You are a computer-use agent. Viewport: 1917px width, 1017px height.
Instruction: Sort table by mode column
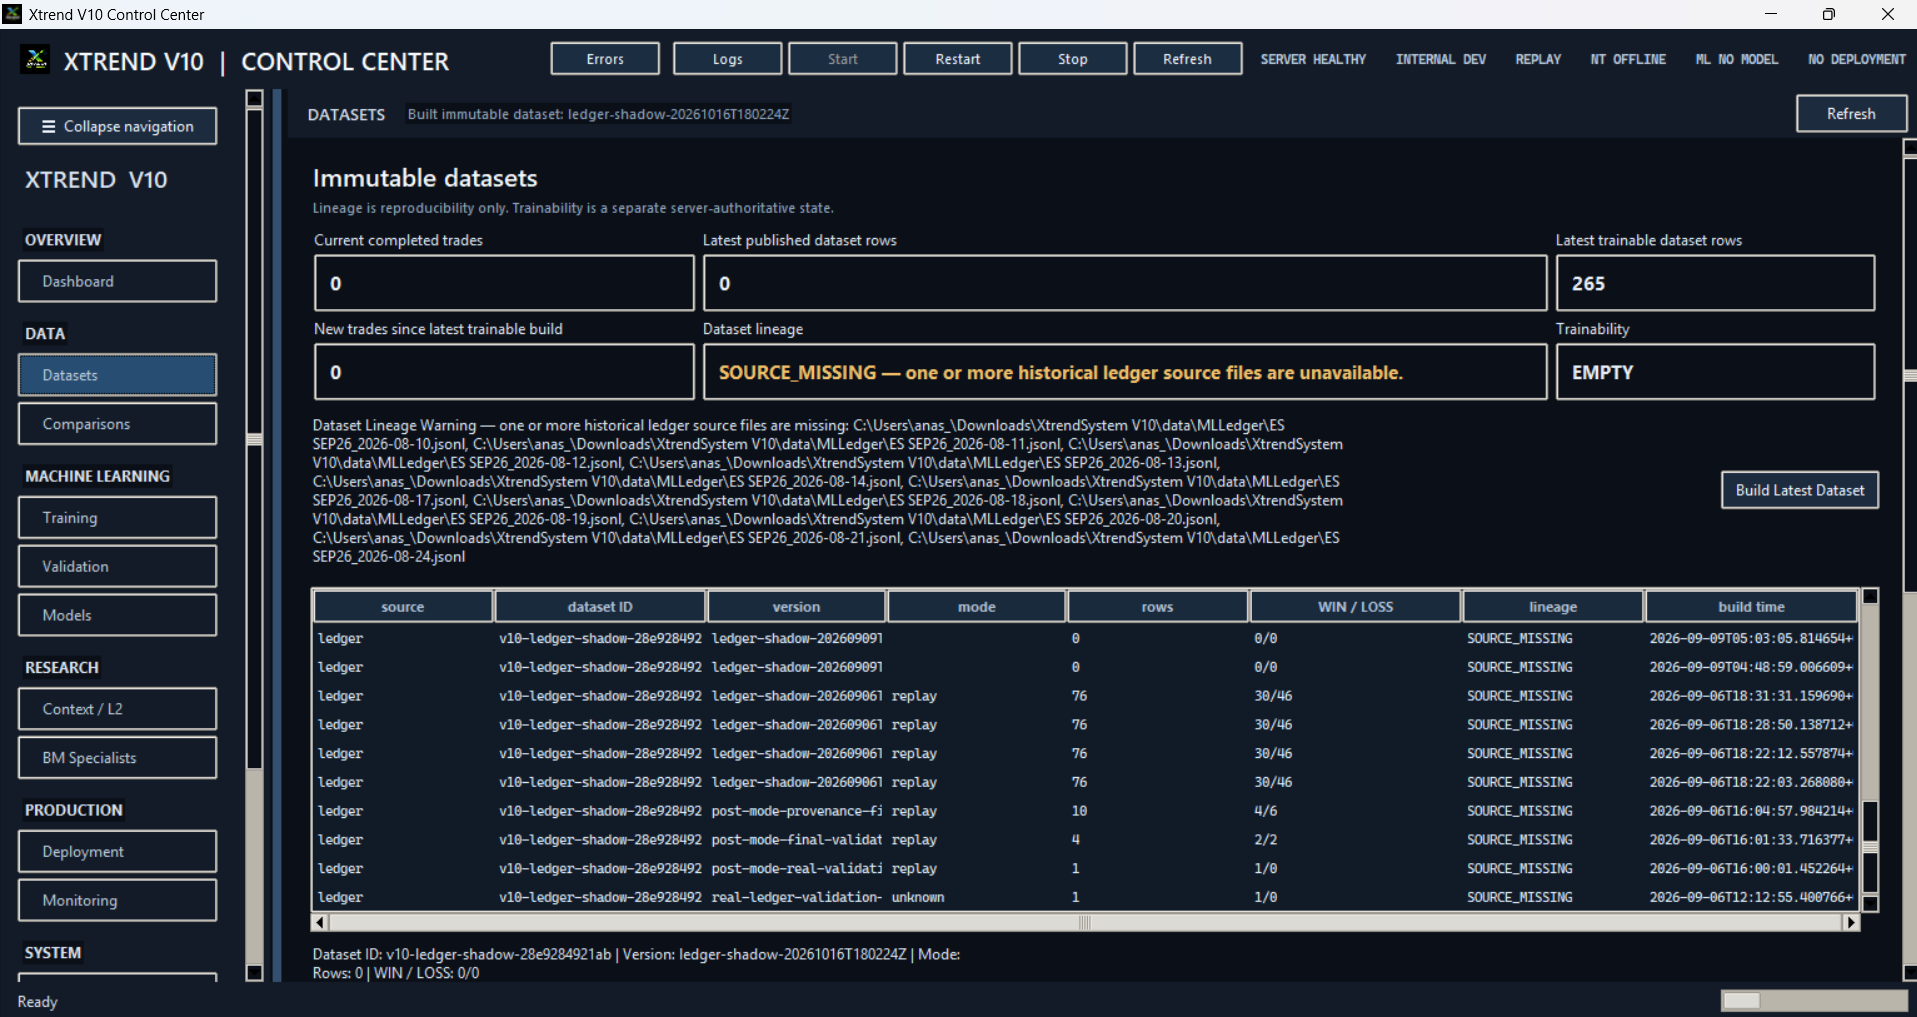(977, 607)
